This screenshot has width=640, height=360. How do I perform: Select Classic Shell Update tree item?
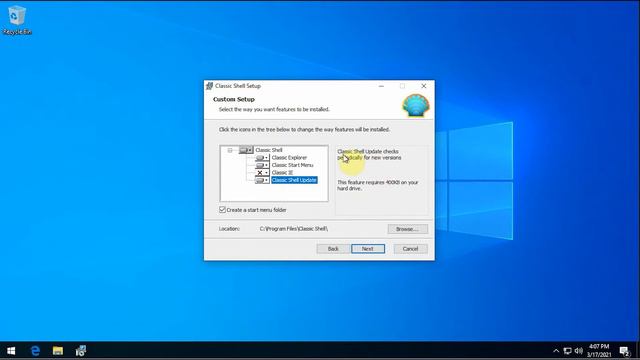point(294,180)
